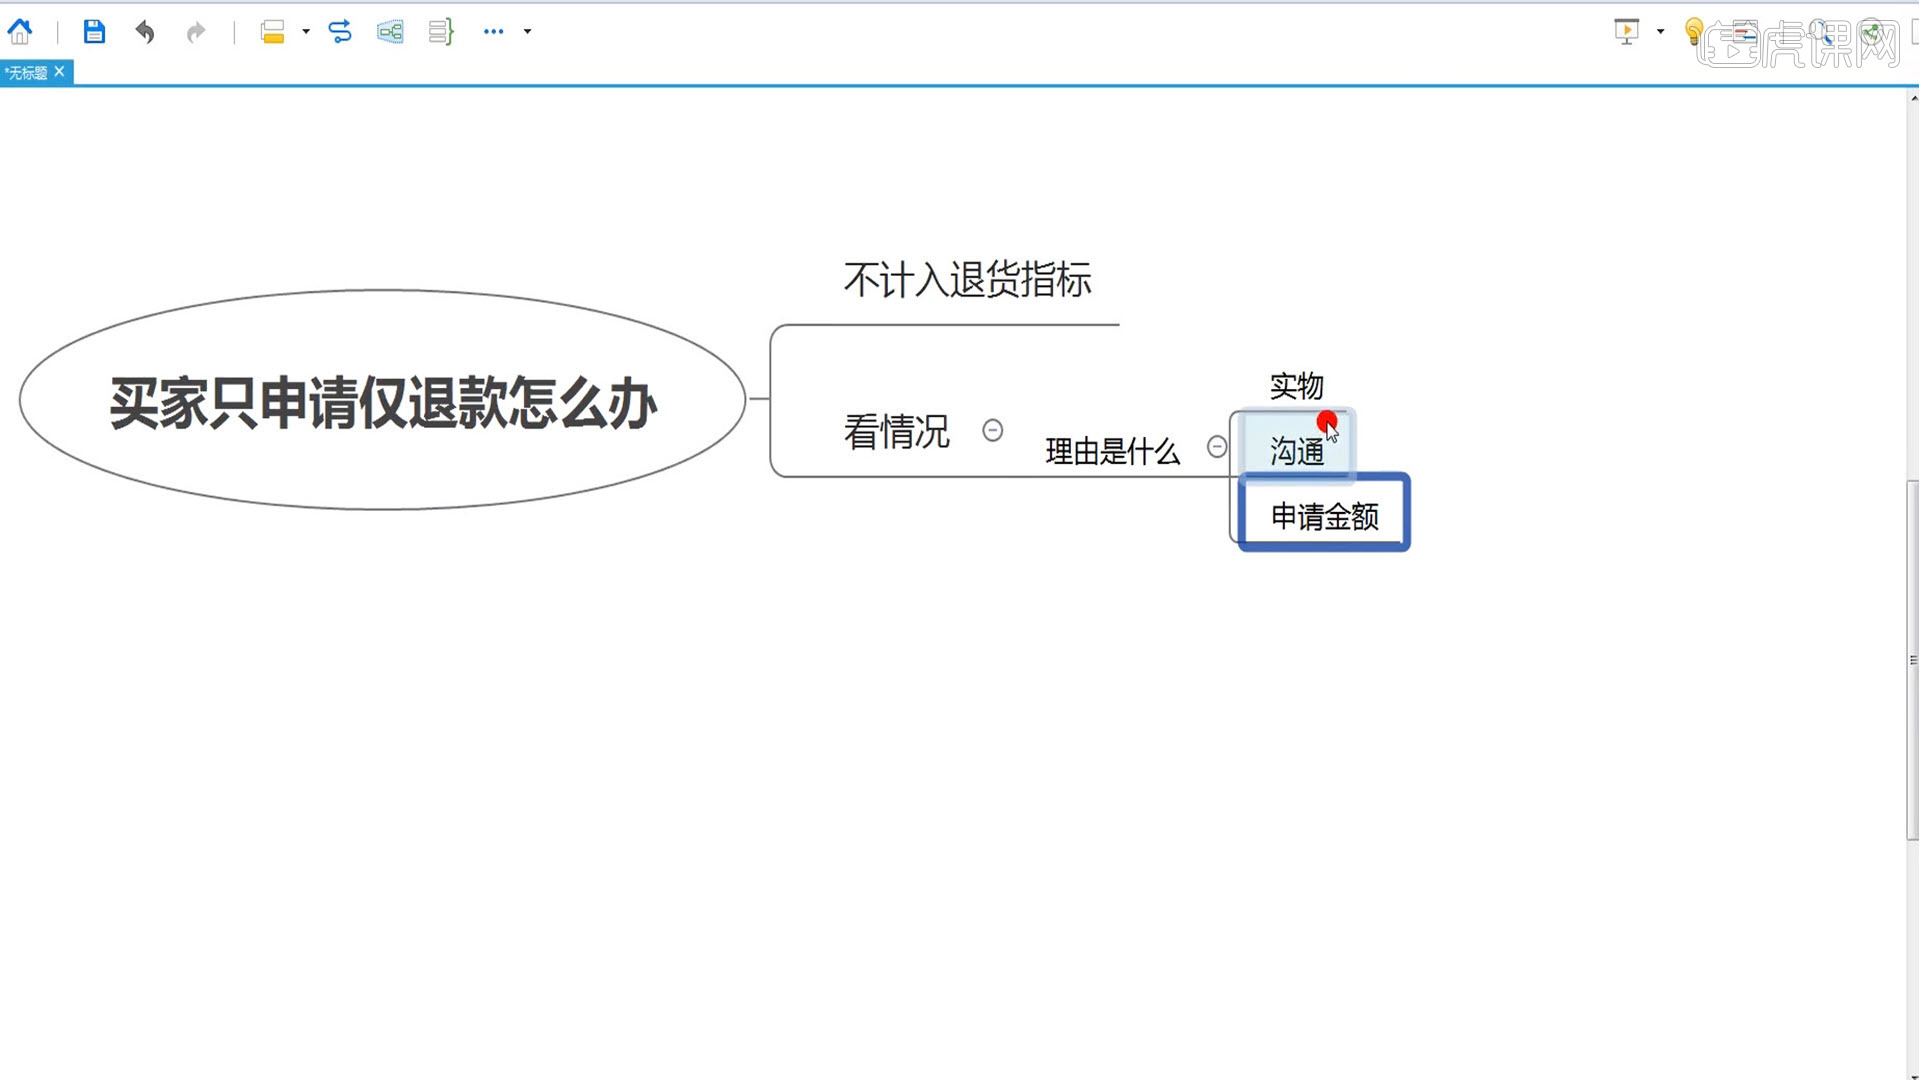Close the 无标题 tab
The image size is (1920, 1080).
coord(60,72)
